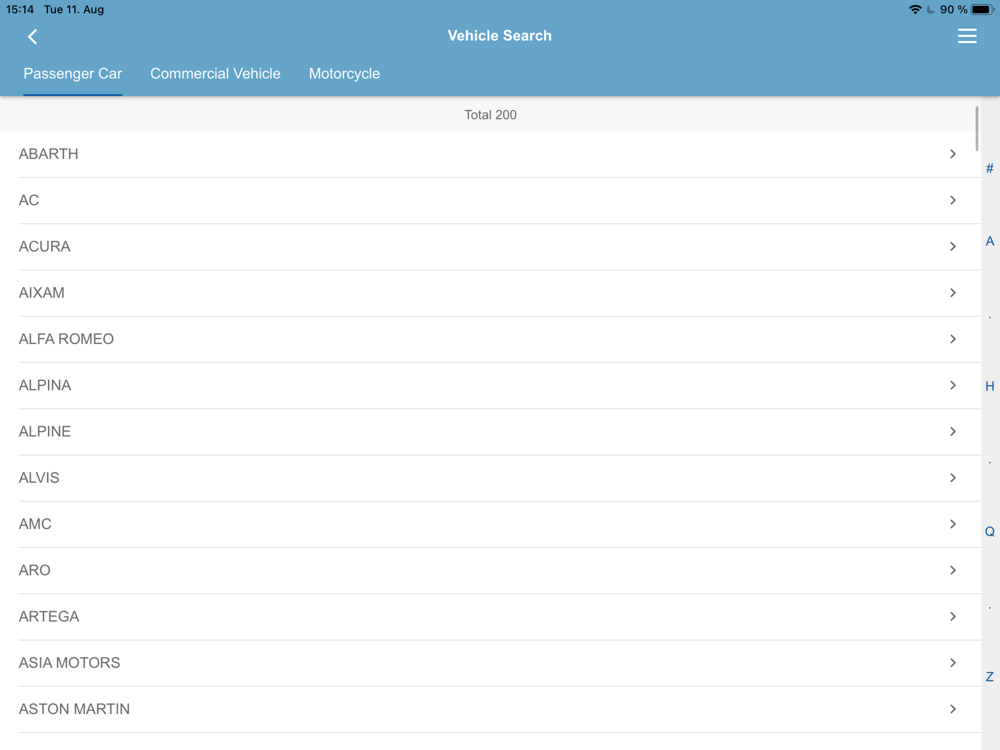The width and height of the screenshot is (1000, 750).
Task: Jump to # in the index sidebar
Action: pyautogui.click(x=990, y=168)
